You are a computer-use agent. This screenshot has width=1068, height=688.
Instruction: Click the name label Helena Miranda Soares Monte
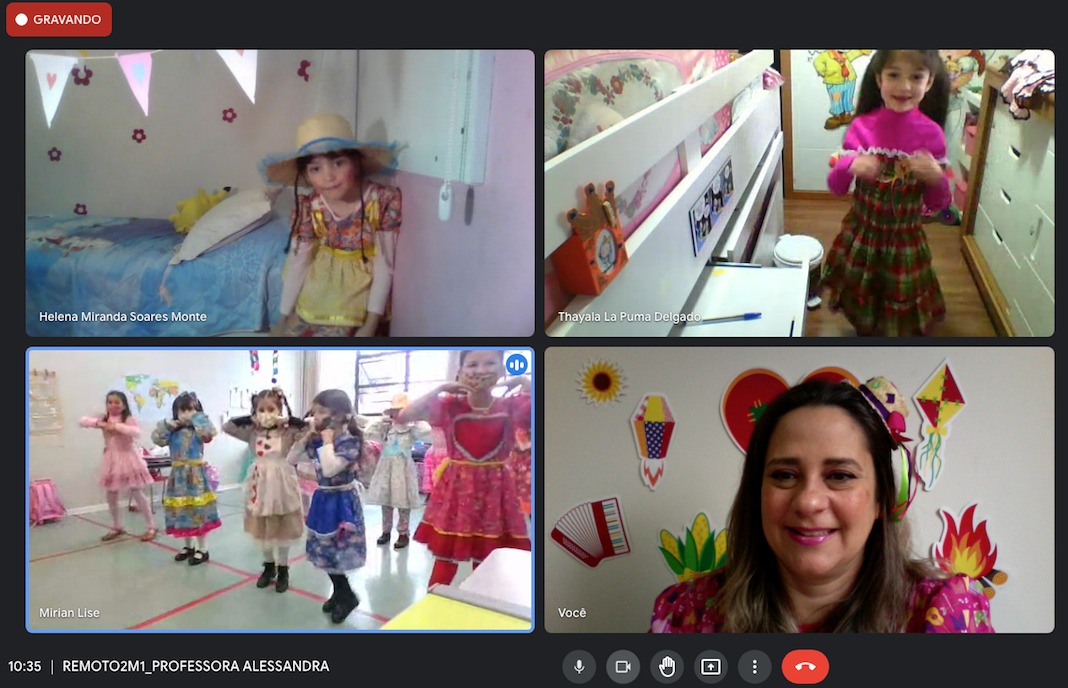tap(123, 317)
